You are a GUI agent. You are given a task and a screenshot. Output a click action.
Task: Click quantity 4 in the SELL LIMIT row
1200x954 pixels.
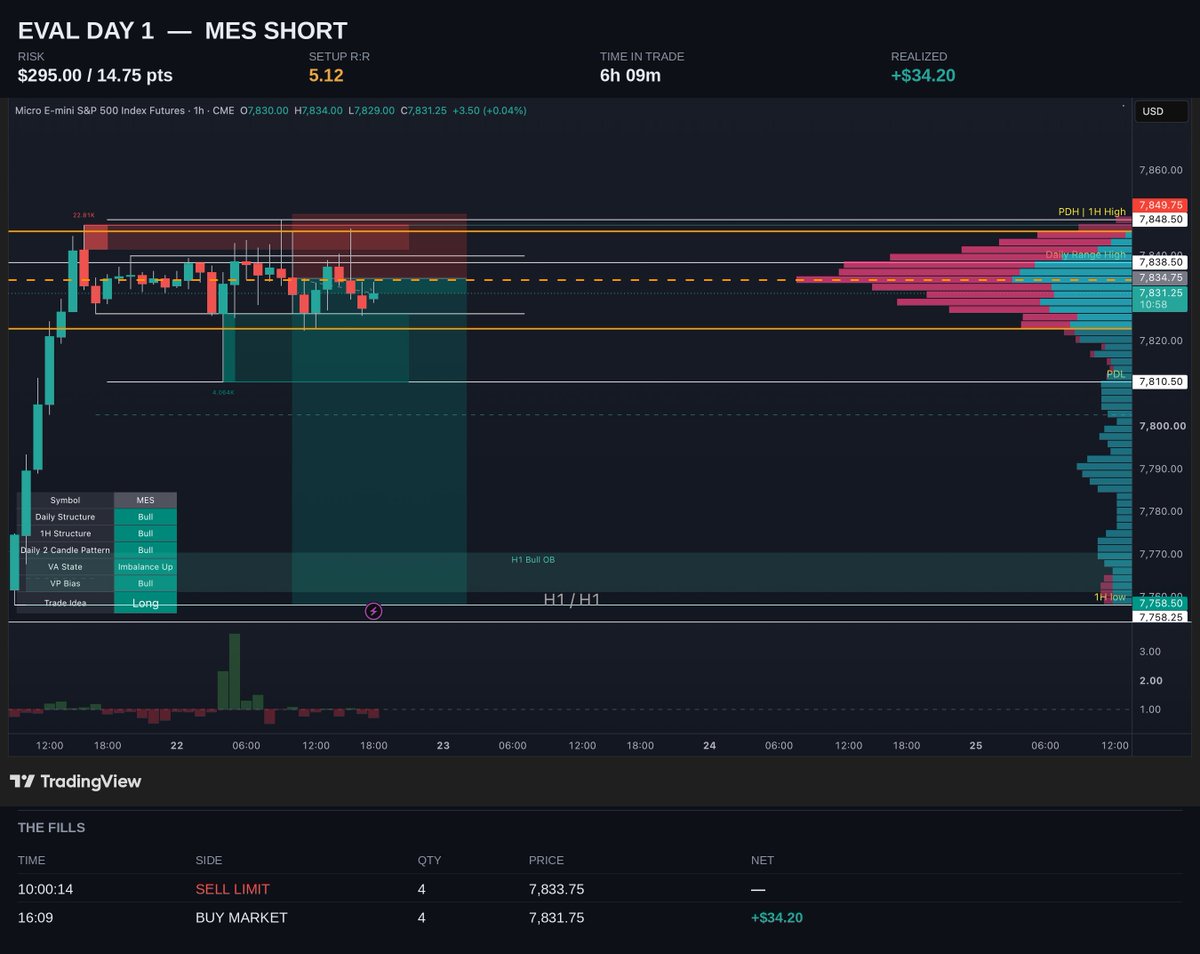click(422, 889)
